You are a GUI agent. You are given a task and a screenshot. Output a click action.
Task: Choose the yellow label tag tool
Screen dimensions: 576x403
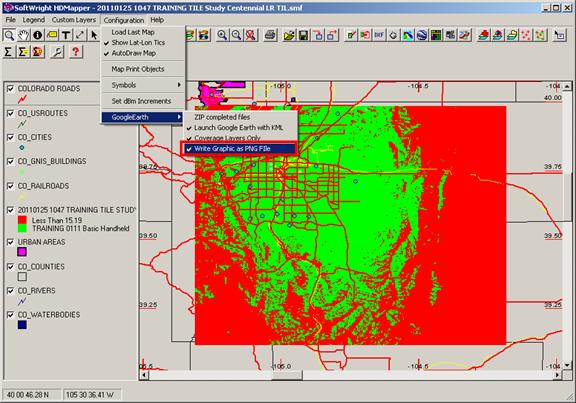click(x=52, y=35)
